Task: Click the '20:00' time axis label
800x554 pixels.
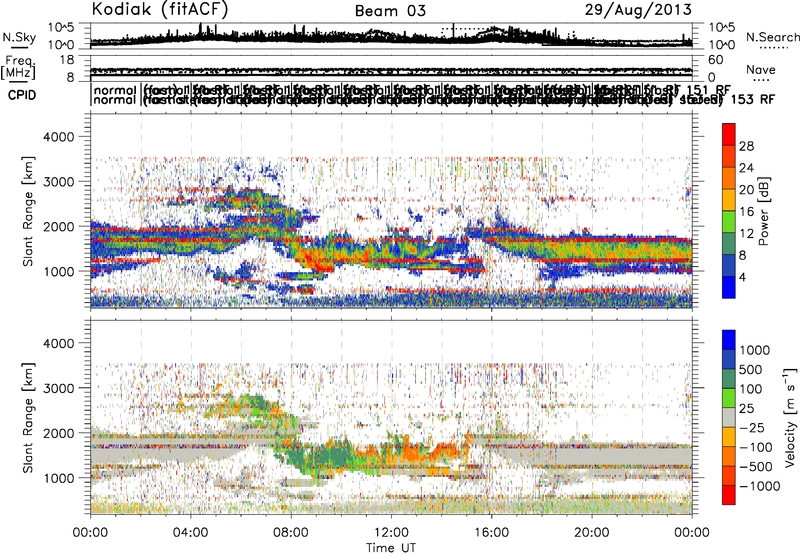Action: point(592,533)
